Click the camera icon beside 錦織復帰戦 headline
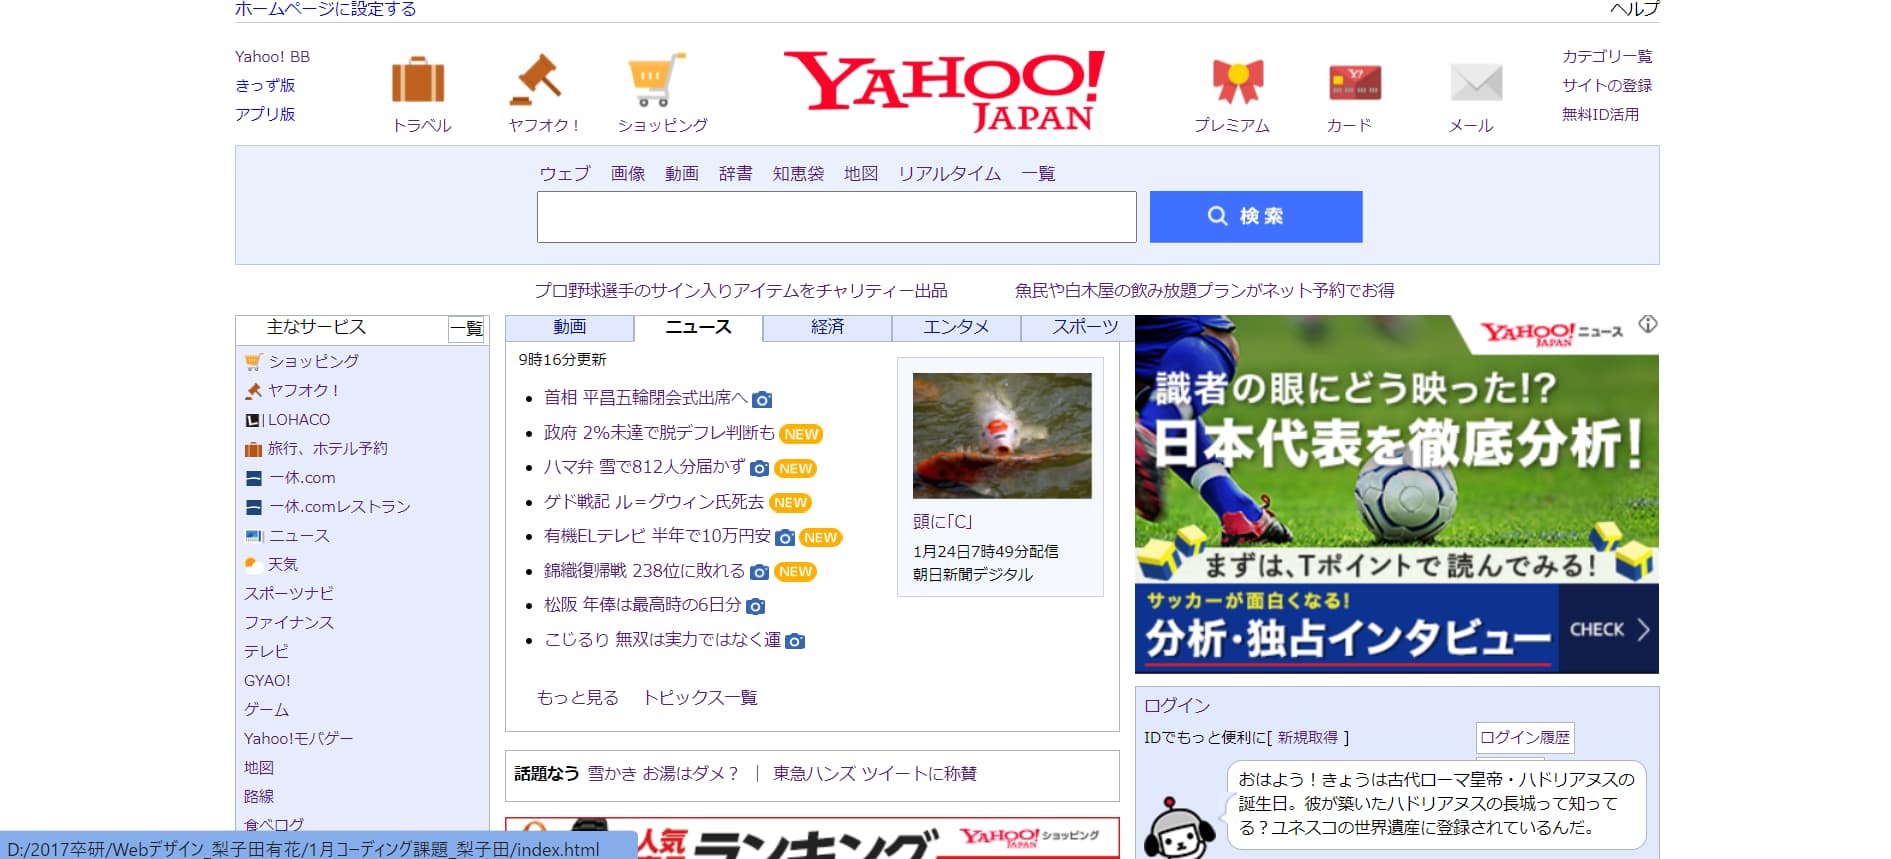Image resolution: width=1891 pixels, height=859 pixels. (x=760, y=572)
